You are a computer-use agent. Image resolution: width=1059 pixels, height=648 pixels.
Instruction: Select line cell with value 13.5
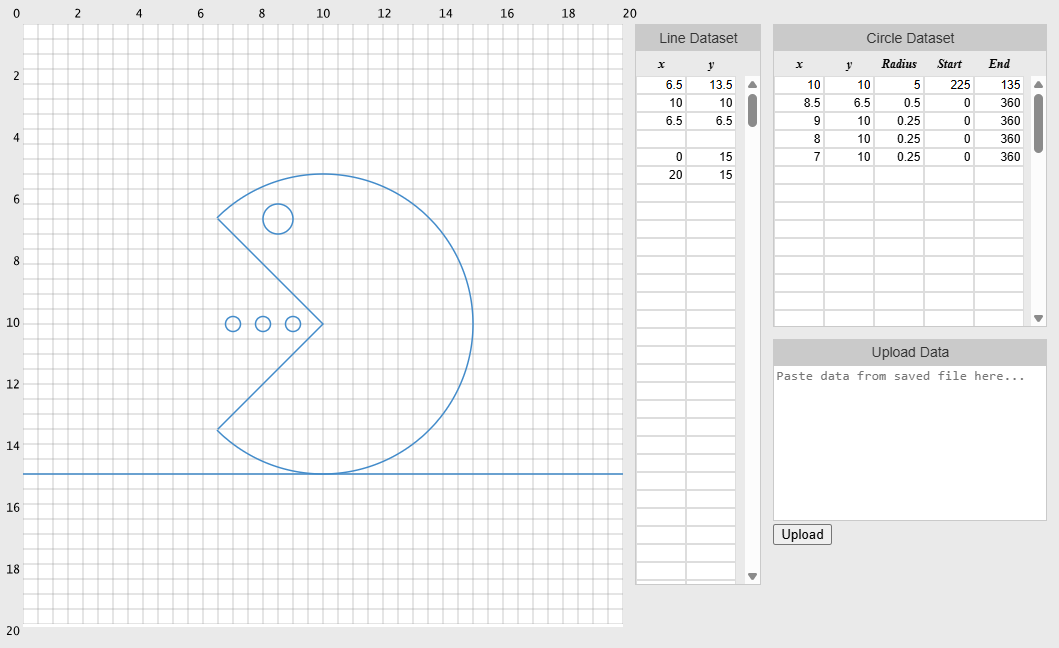pyautogui.click(x=711, y=84)
